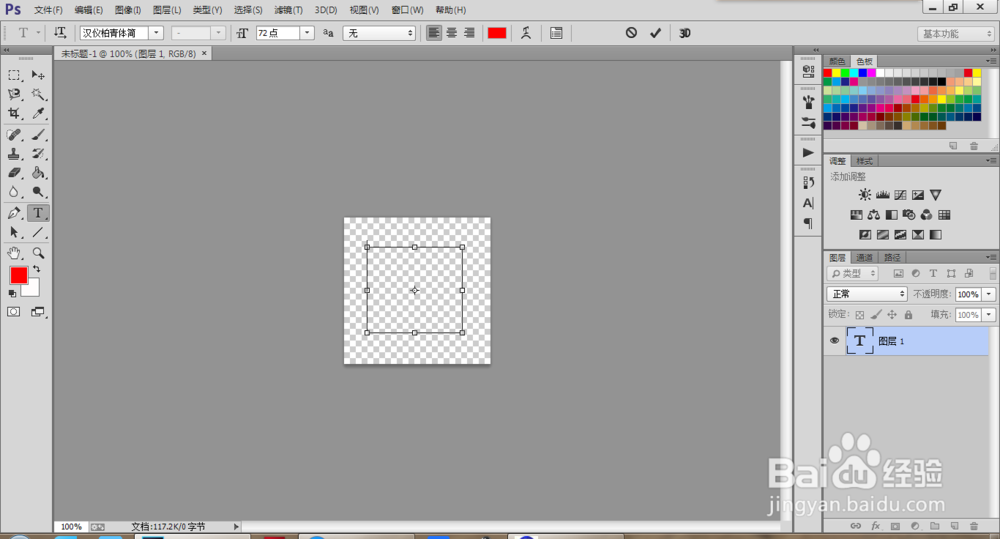Select the Hand tool

[14, 253]
